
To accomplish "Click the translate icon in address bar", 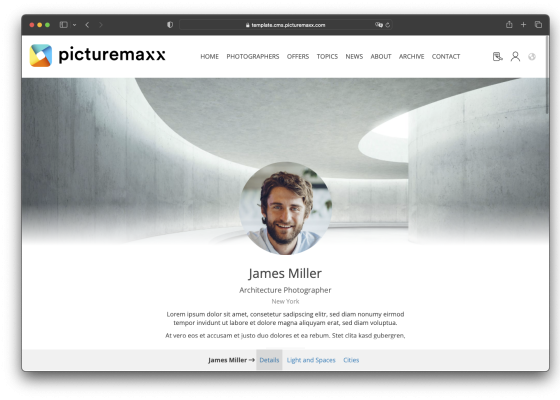I will click(379, 25).
